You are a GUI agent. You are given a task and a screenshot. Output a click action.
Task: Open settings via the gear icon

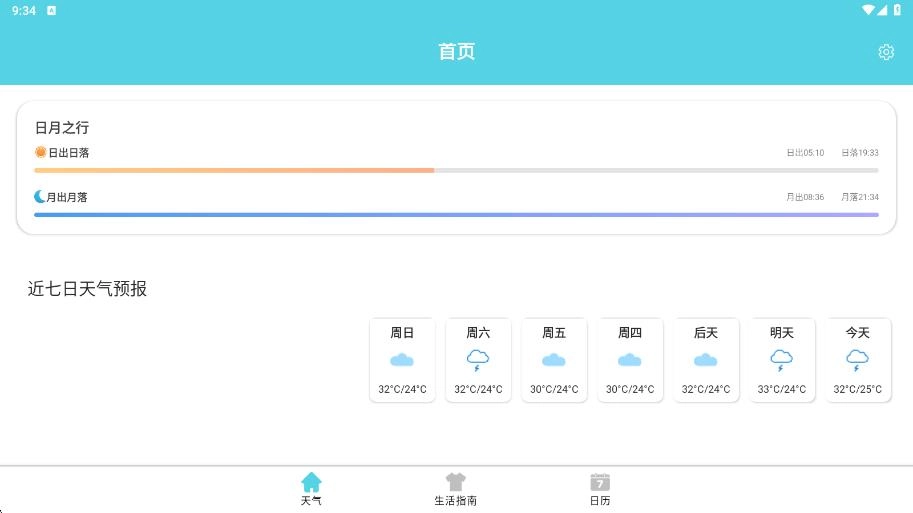[x=885, y=52]
